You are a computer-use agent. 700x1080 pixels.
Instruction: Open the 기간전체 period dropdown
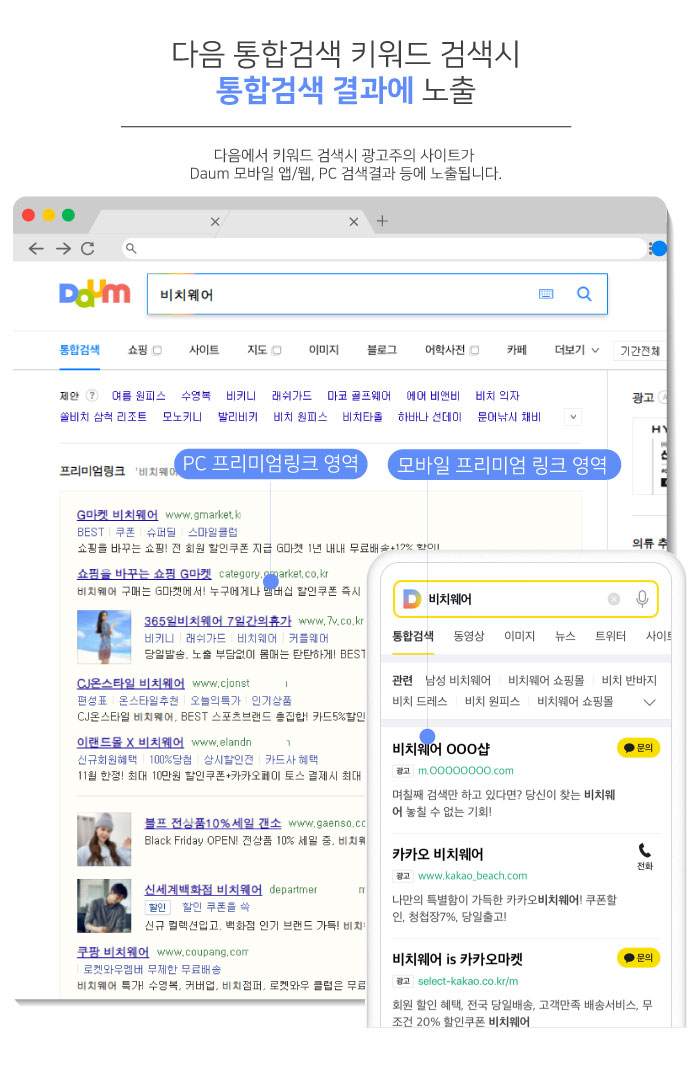pos(640,351)
